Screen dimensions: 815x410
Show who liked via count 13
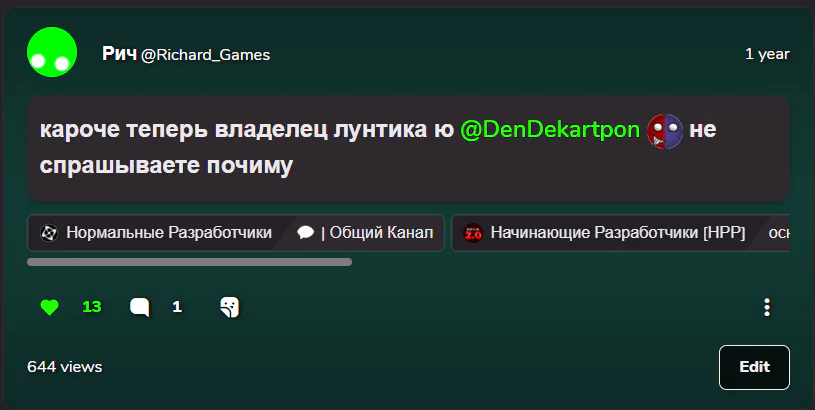coord(91,307)
